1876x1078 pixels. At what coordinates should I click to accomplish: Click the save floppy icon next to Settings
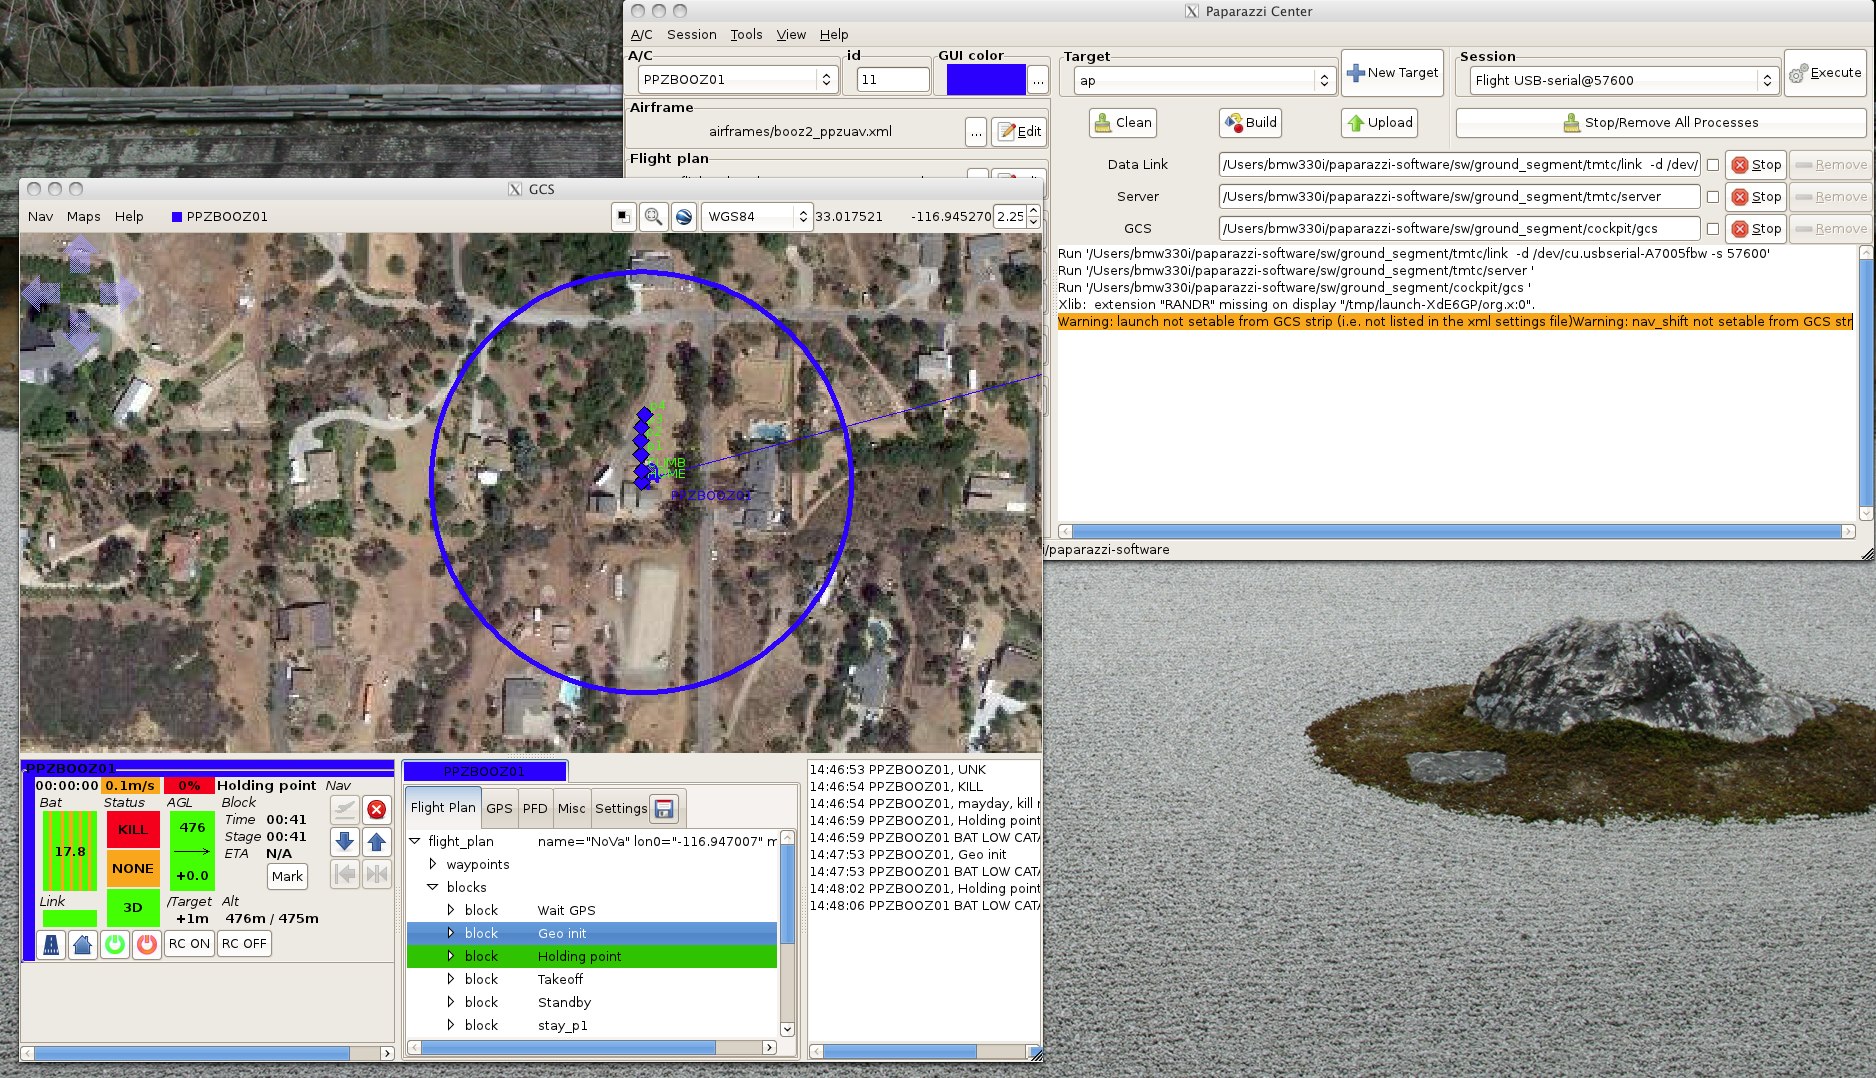point(664,808)
